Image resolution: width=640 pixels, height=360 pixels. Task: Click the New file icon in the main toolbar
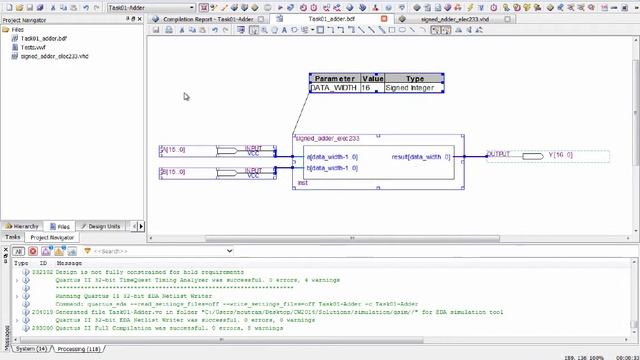point(9,7)
